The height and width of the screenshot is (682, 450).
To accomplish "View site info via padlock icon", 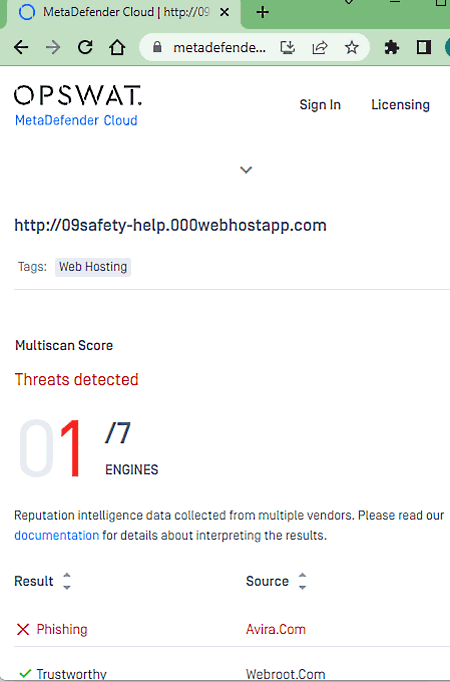I will tap(157, 47).
